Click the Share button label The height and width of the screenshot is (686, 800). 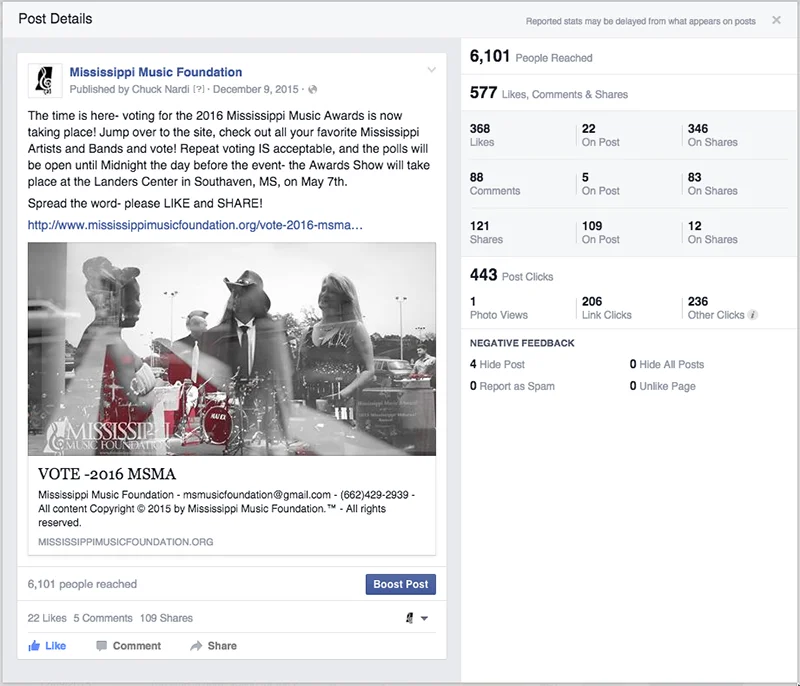tap(222, 646)
